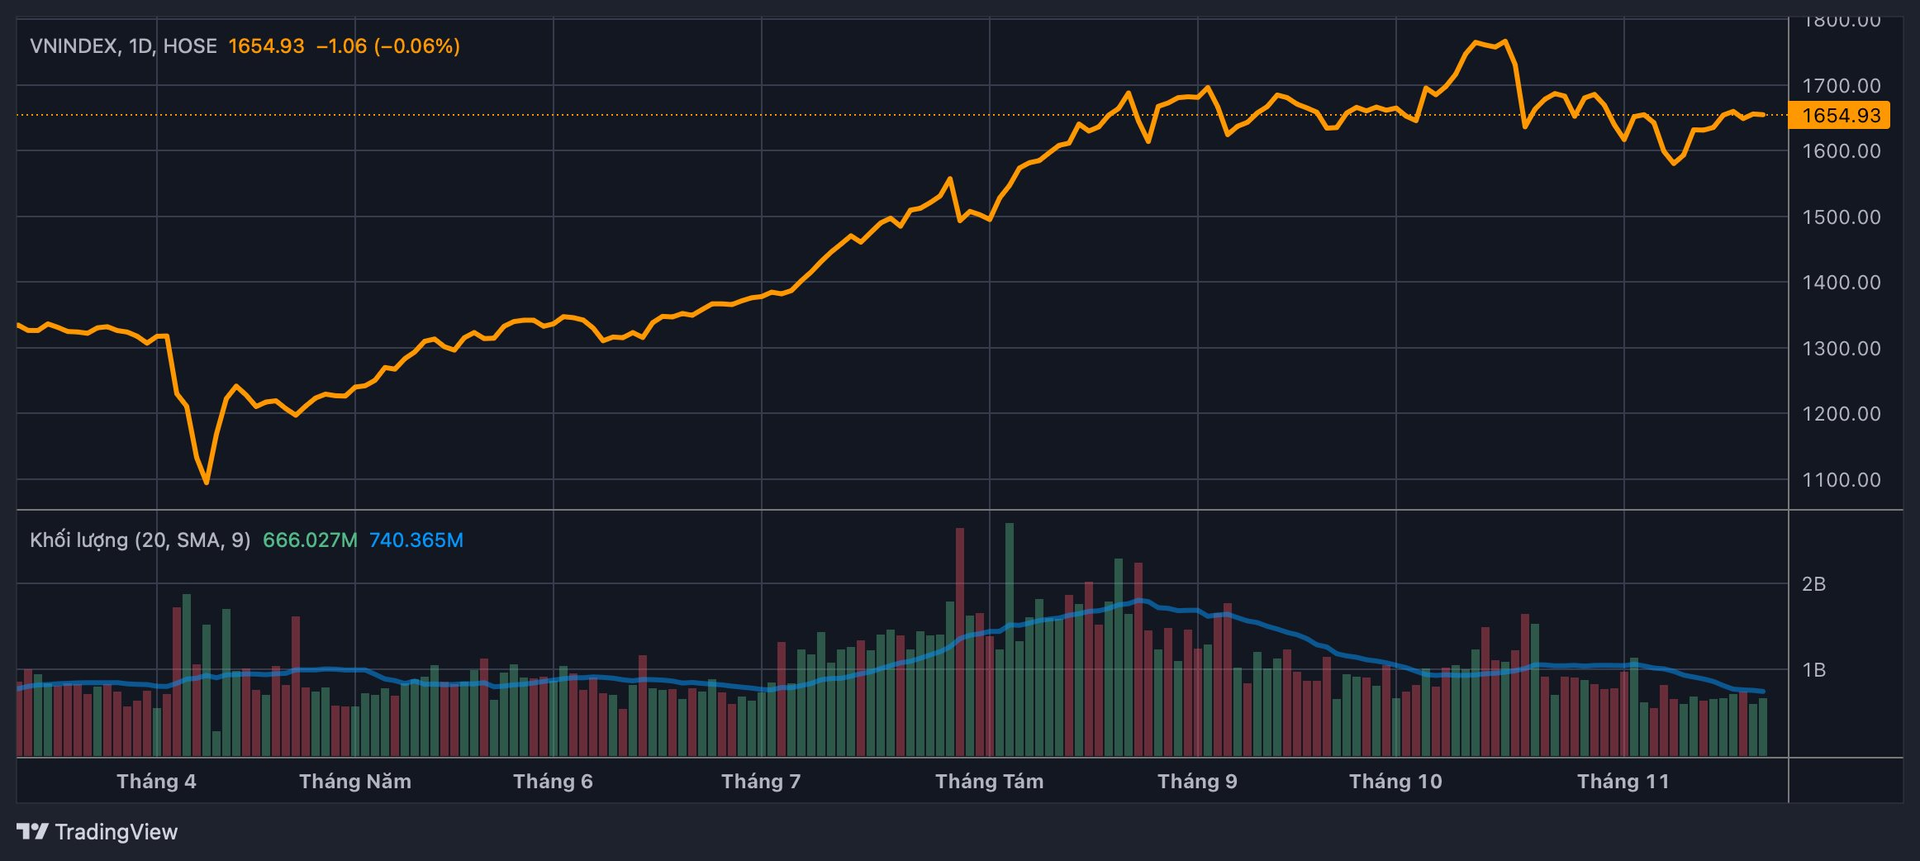Select Tháng 10 on the time axis
Screen dimensions: 1920x861
pyautogui.click(x=1395, y=781)
